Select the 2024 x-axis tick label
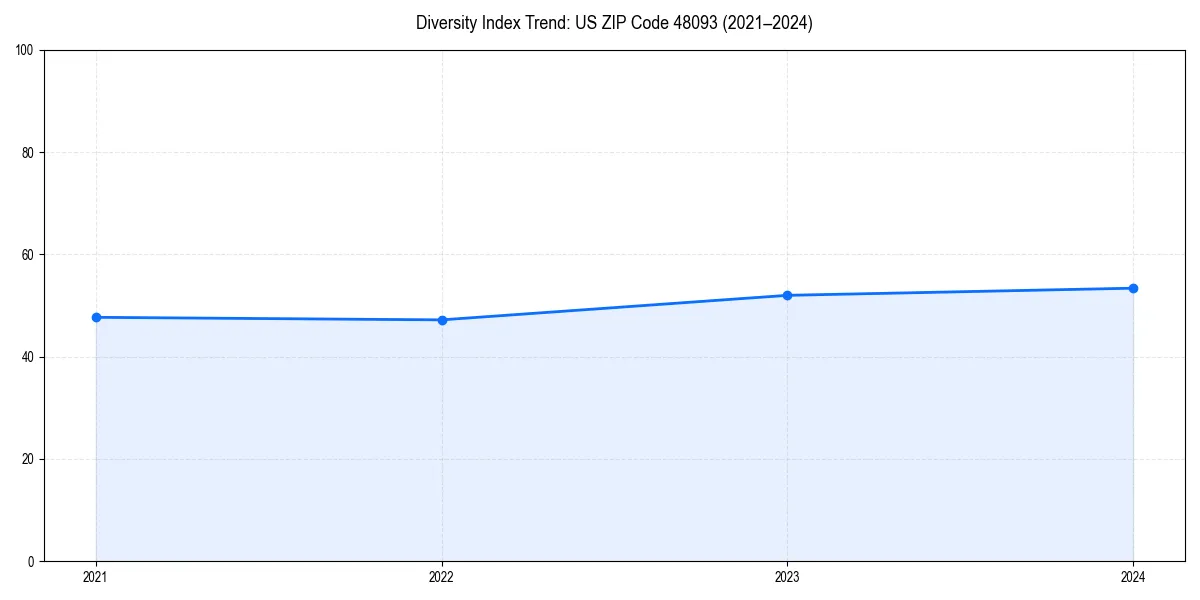 coord(1134,577)
